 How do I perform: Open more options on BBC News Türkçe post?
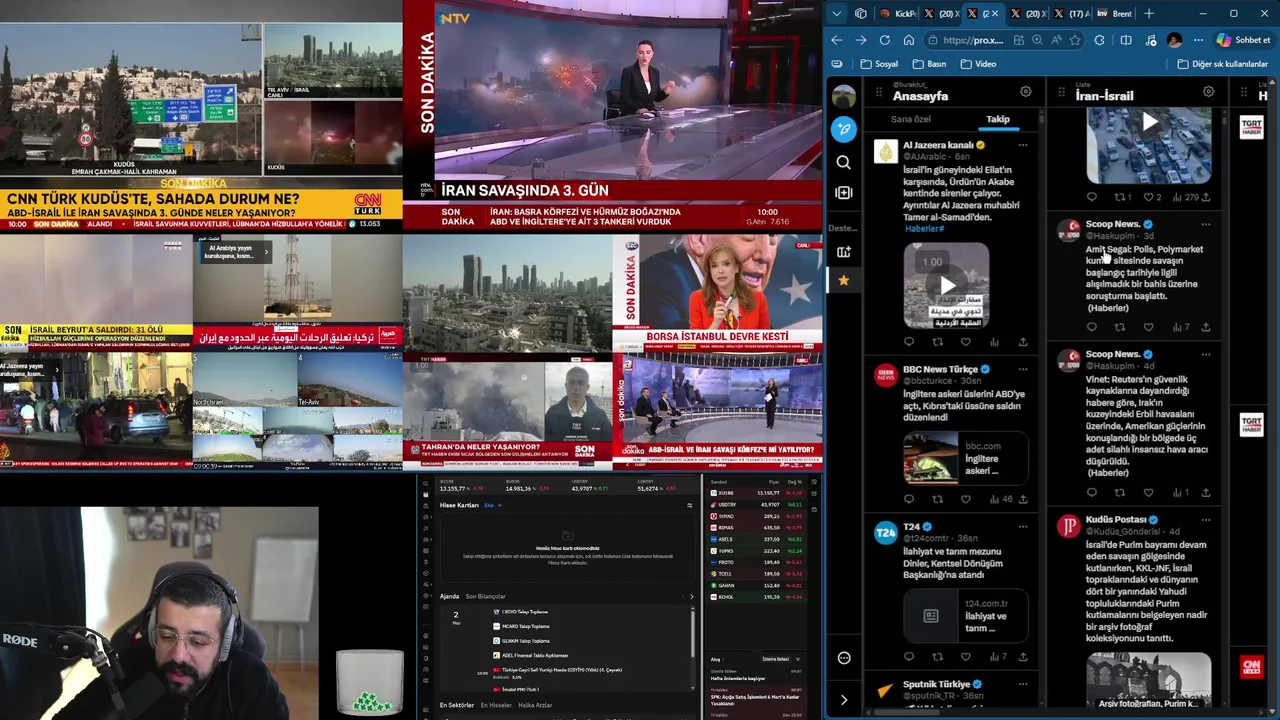coord(1023,369)
